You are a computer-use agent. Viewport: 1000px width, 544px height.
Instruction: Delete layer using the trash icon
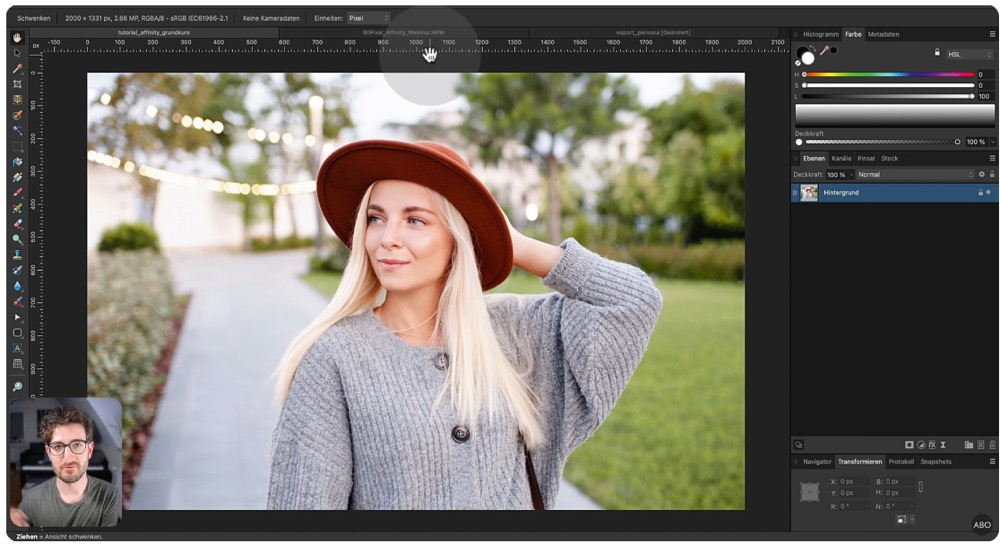click(992, 444)
